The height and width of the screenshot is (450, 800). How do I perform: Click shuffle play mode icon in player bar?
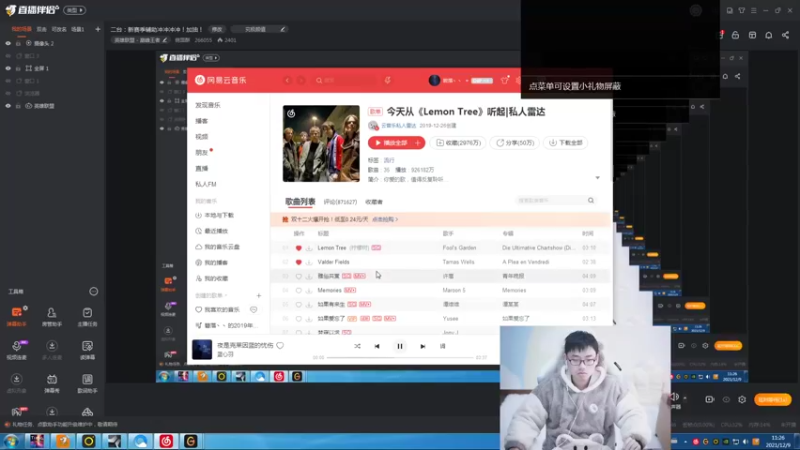click(357, 346)
